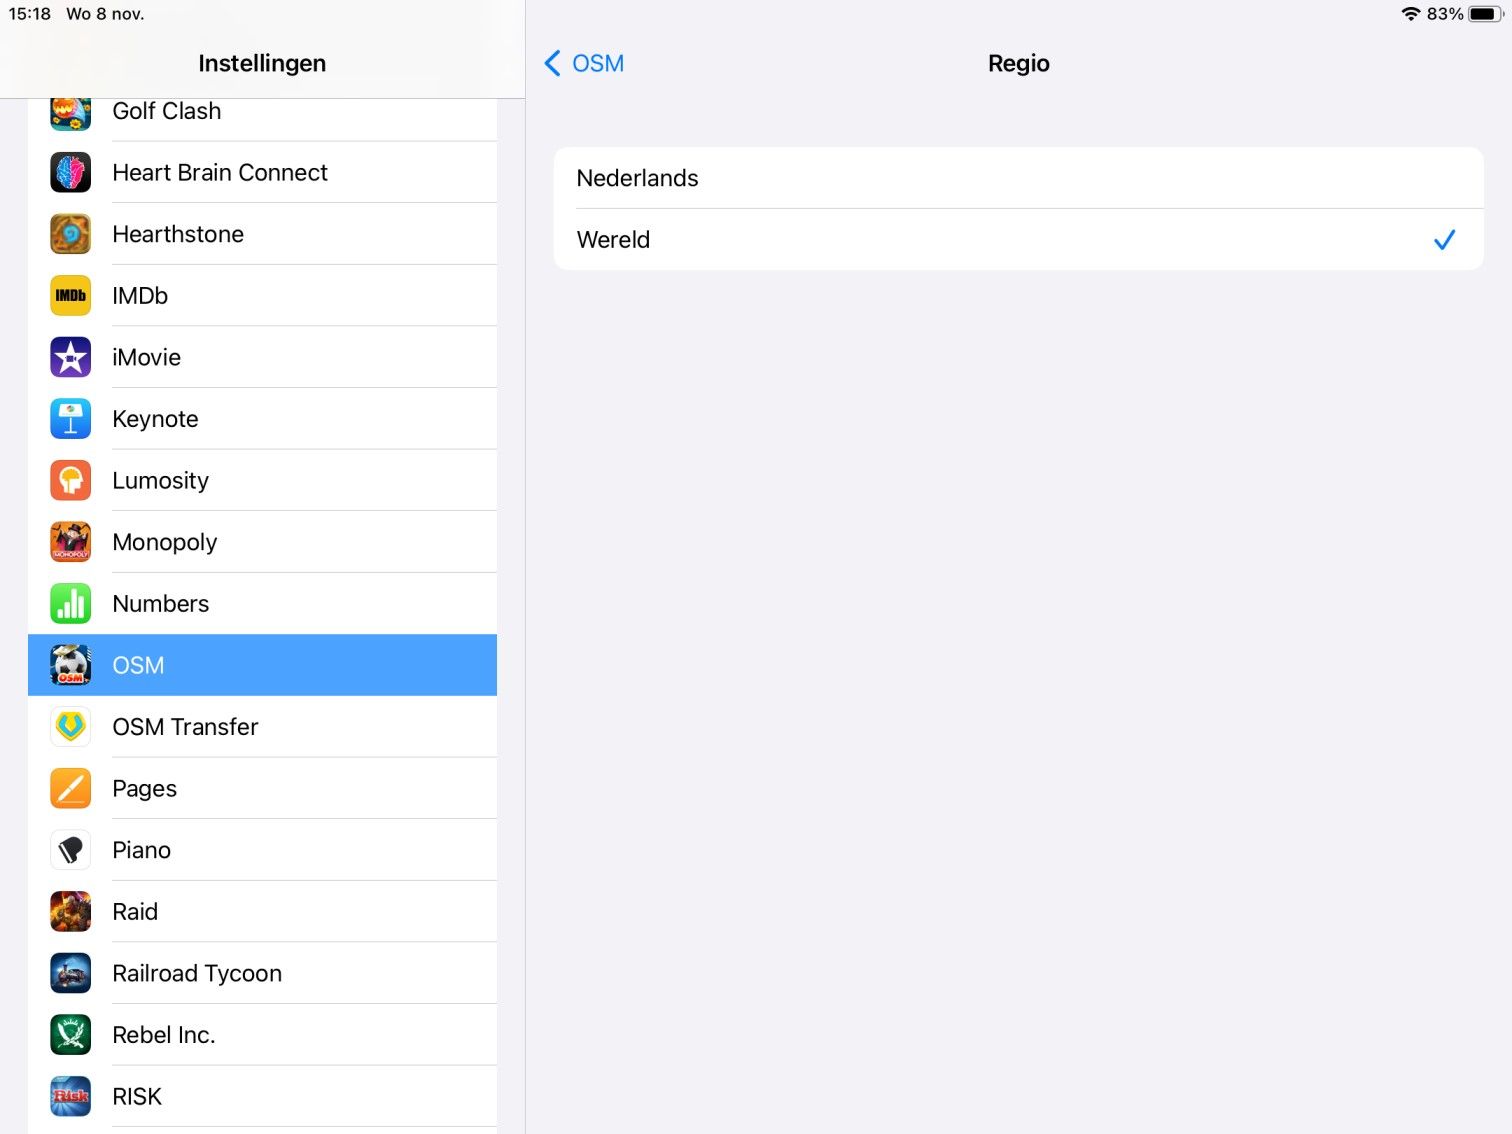Tap the yellow IMDb icon
Screen dimensions: 1512x1134
coord(71,296)
